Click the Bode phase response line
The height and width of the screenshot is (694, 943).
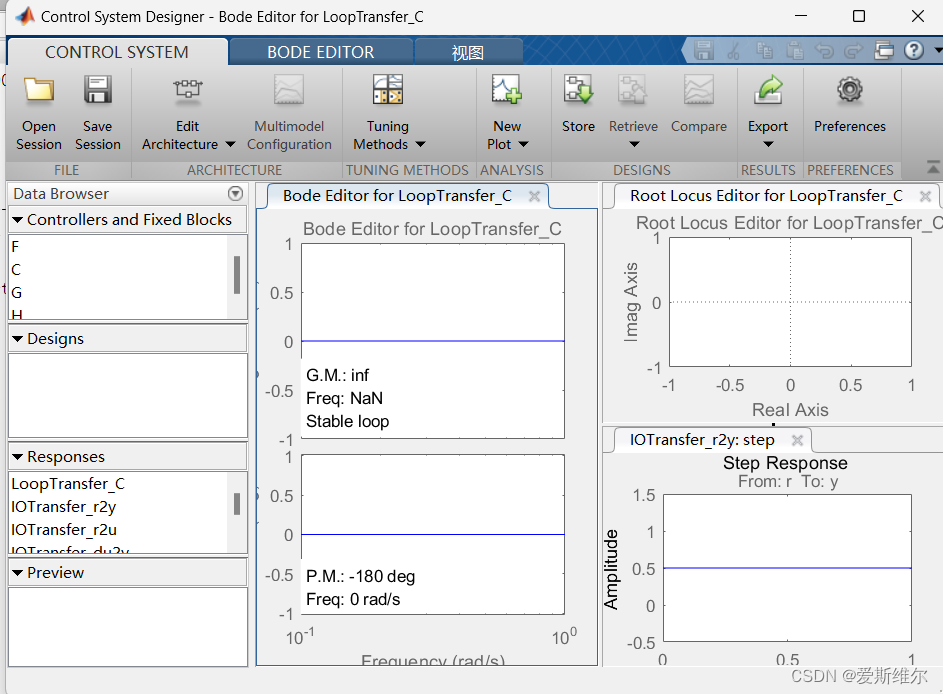(x=432, y=534)
